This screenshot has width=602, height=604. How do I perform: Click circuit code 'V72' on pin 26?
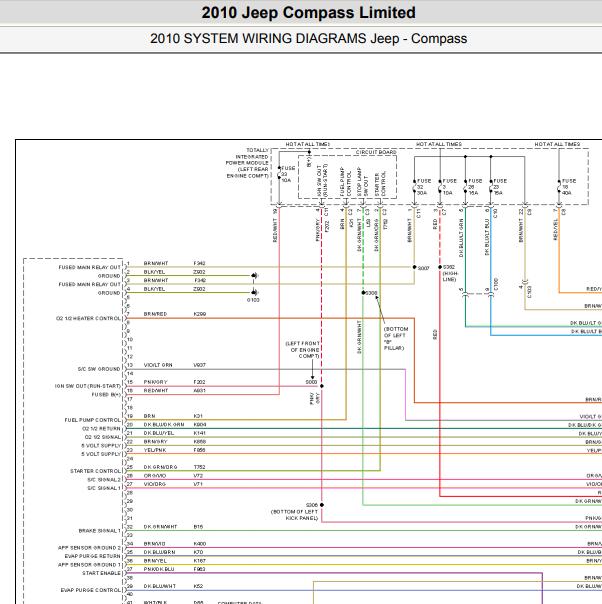coord(198,475)
